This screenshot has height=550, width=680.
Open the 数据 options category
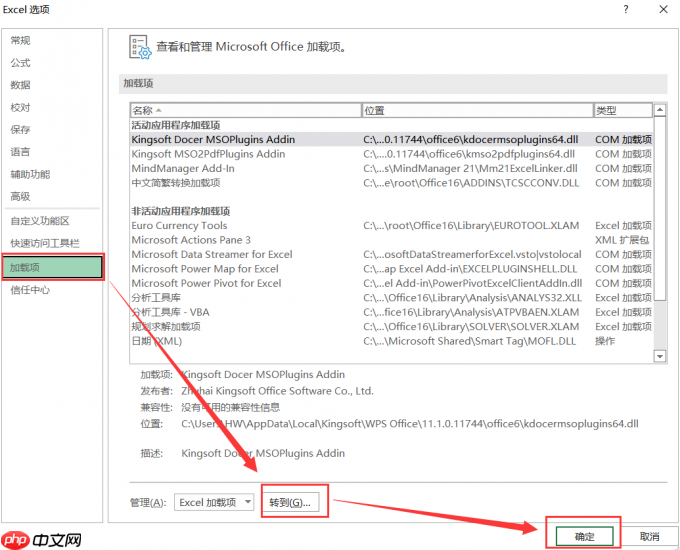[20, 85]
